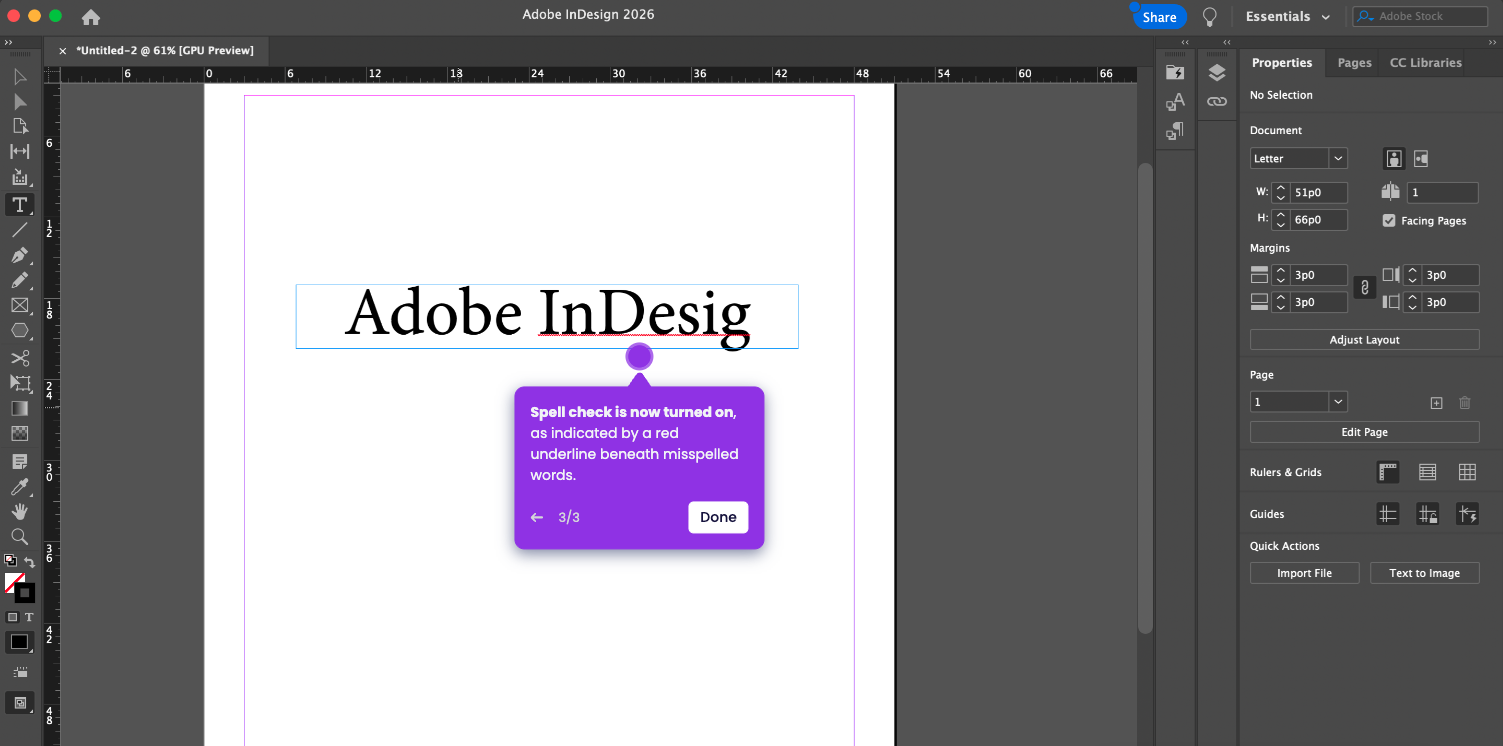Viewport: 1503px width, 746px height.
Task: Set portrait page orientation
Action: click(x=1394, y=158)
